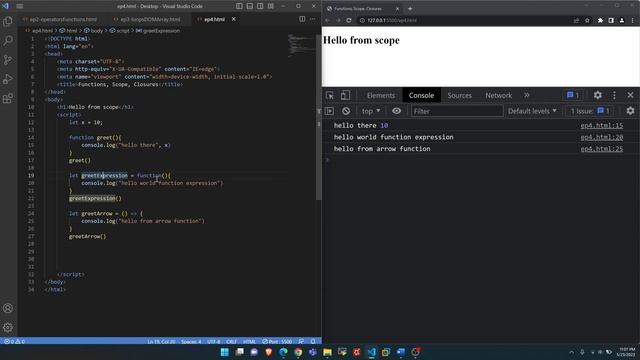
Task: Change indentation via Spaces: 4
Action: pos(191,341)
